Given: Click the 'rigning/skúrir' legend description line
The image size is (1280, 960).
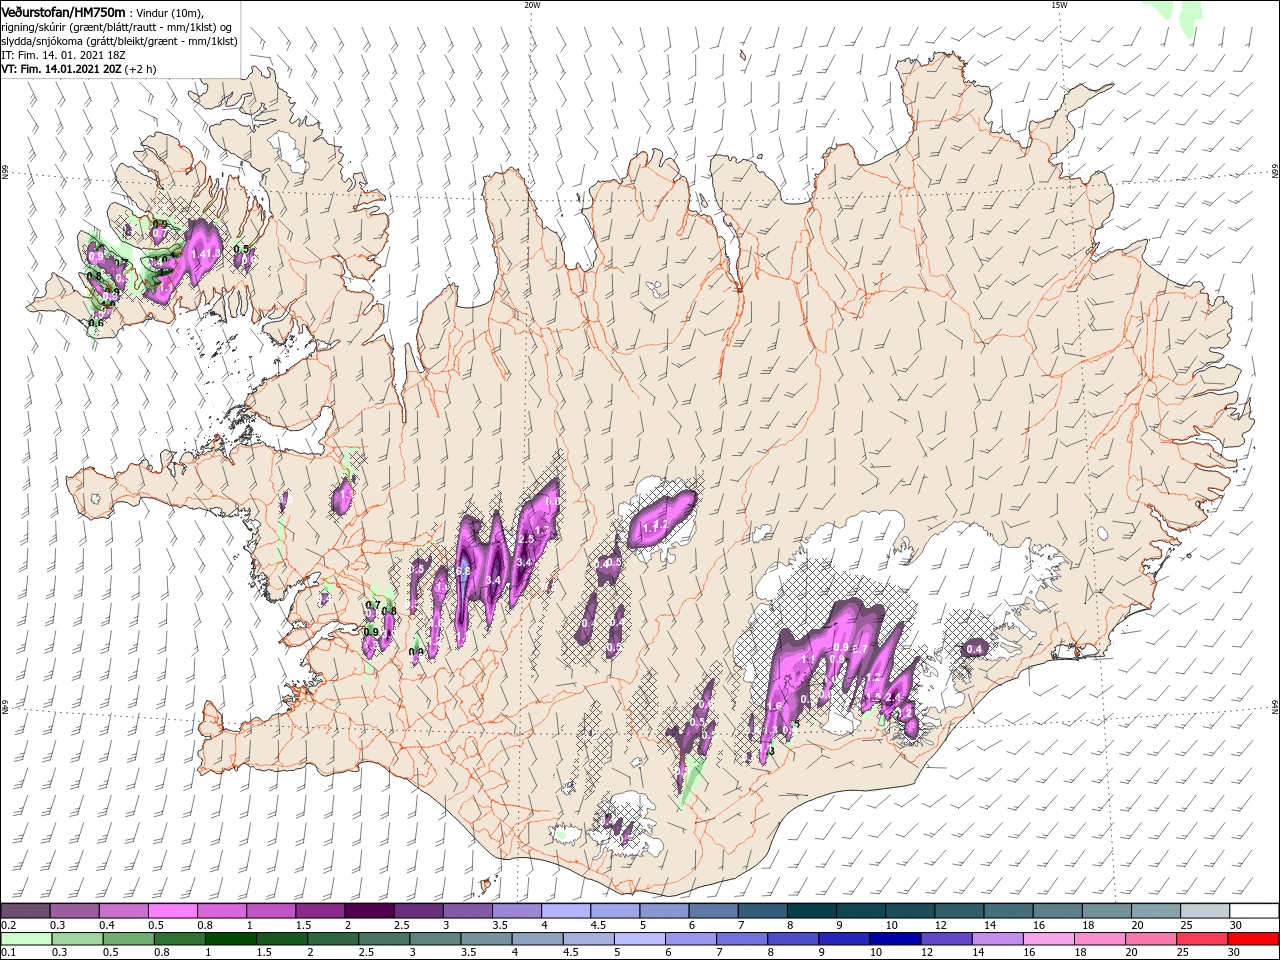Looking at the screenshot, I should [116, 27].
